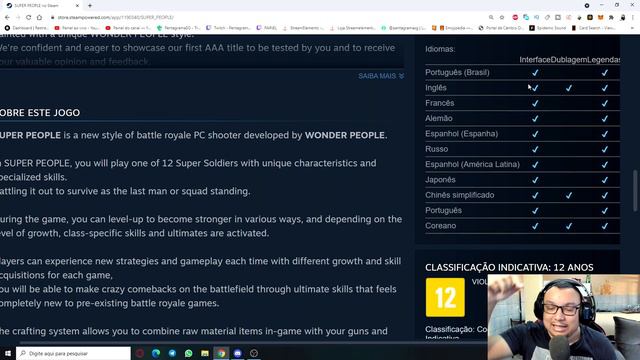
Task: Expand description with SAIBA MAIS
Action: 381,76
